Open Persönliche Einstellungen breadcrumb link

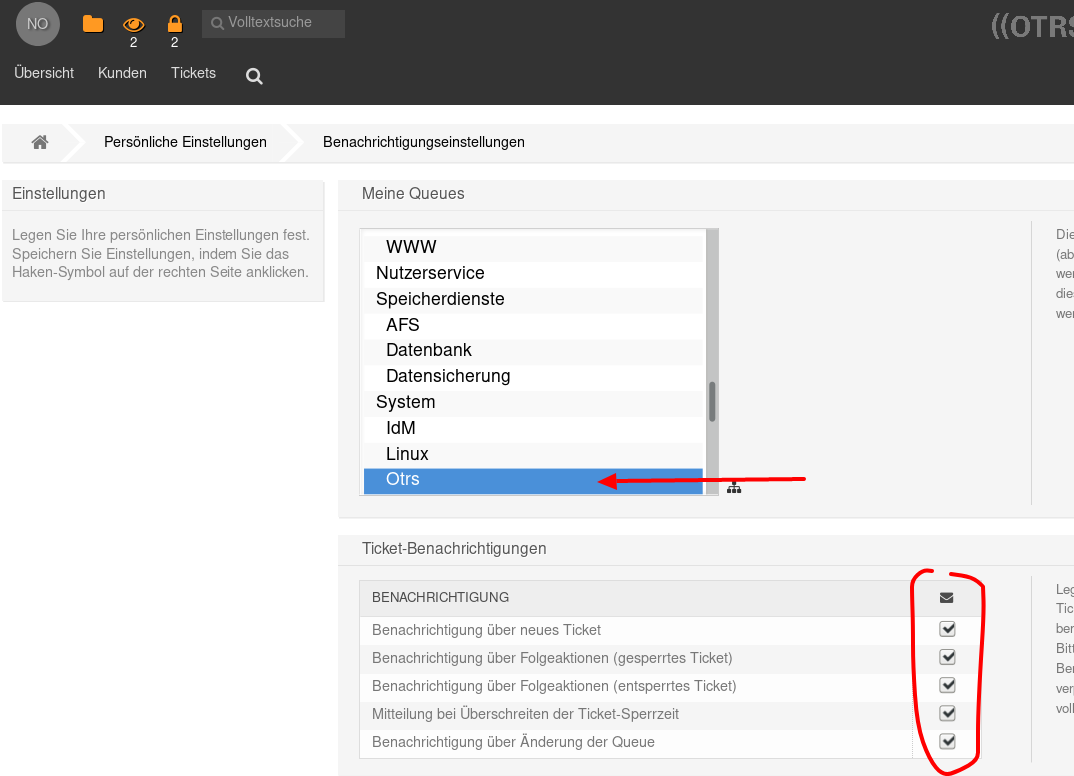pos(185,142)
